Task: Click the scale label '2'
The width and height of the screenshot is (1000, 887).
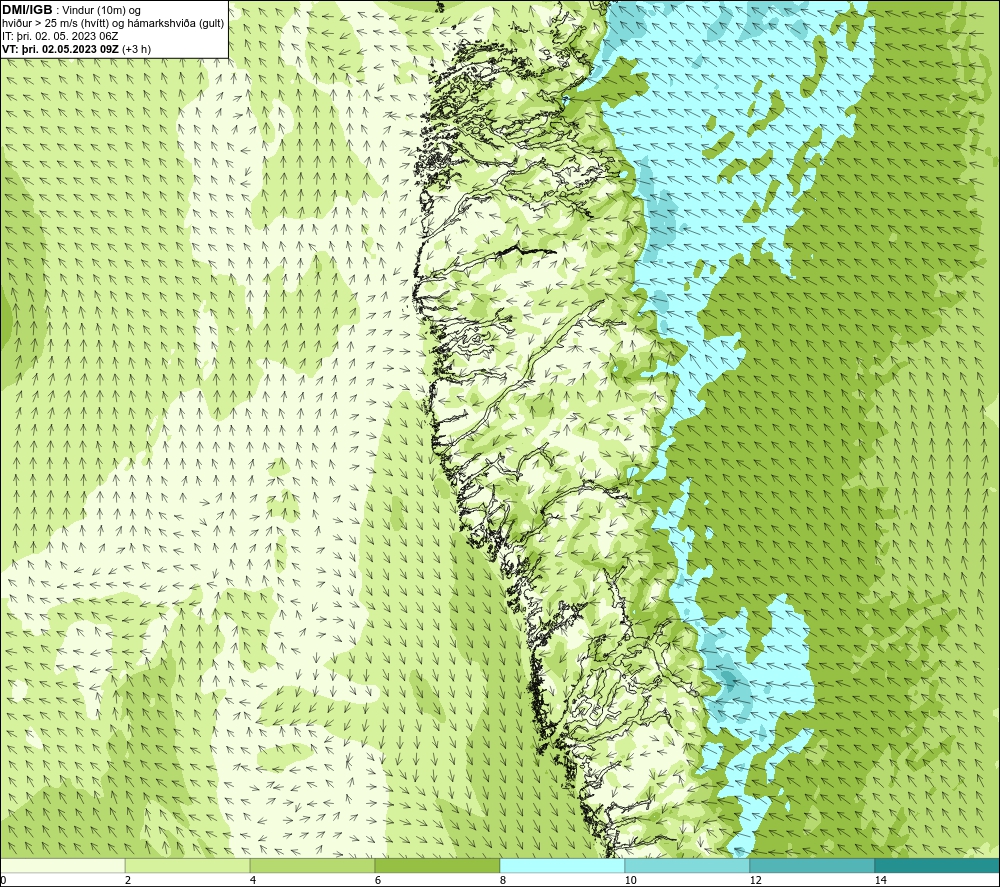Action: click(128, 880)
